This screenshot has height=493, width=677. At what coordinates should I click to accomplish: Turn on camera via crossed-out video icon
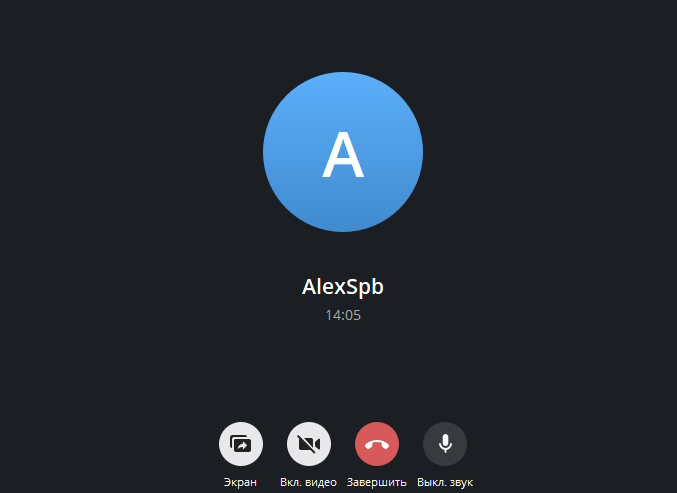click(x=309, y=444)
